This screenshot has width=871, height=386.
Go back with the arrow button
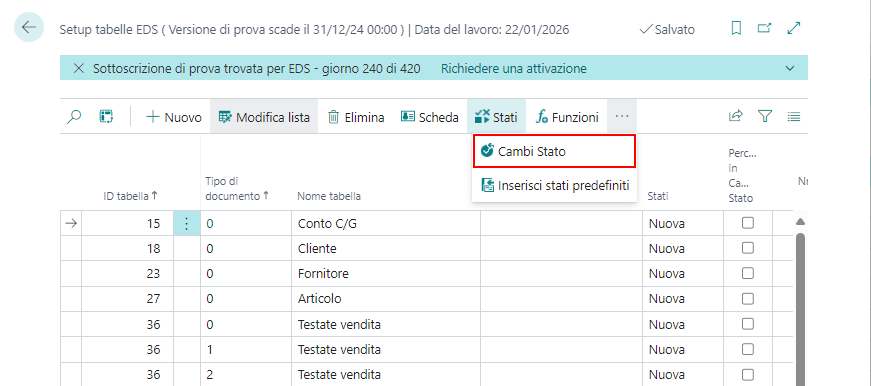click(x=29, y=28)
